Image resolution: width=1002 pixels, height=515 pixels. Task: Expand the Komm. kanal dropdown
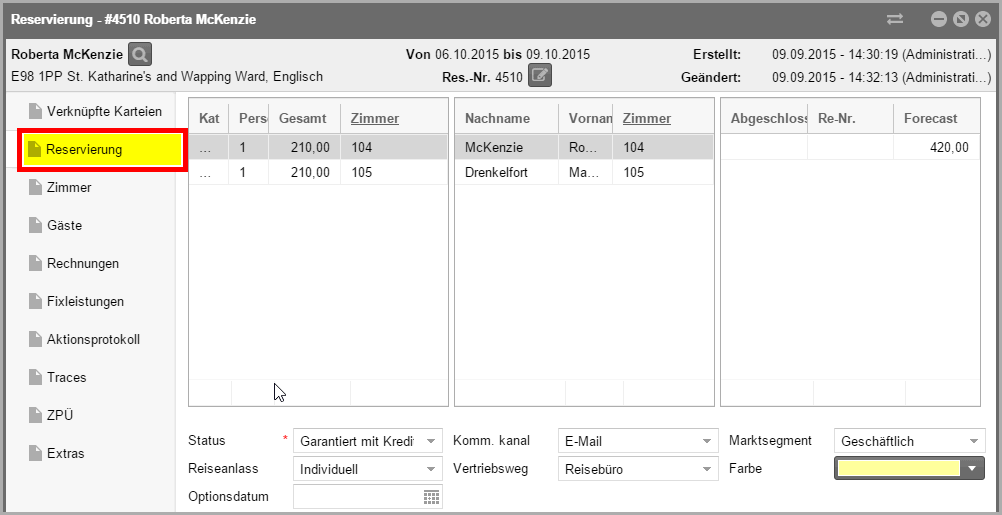(707, 441)
